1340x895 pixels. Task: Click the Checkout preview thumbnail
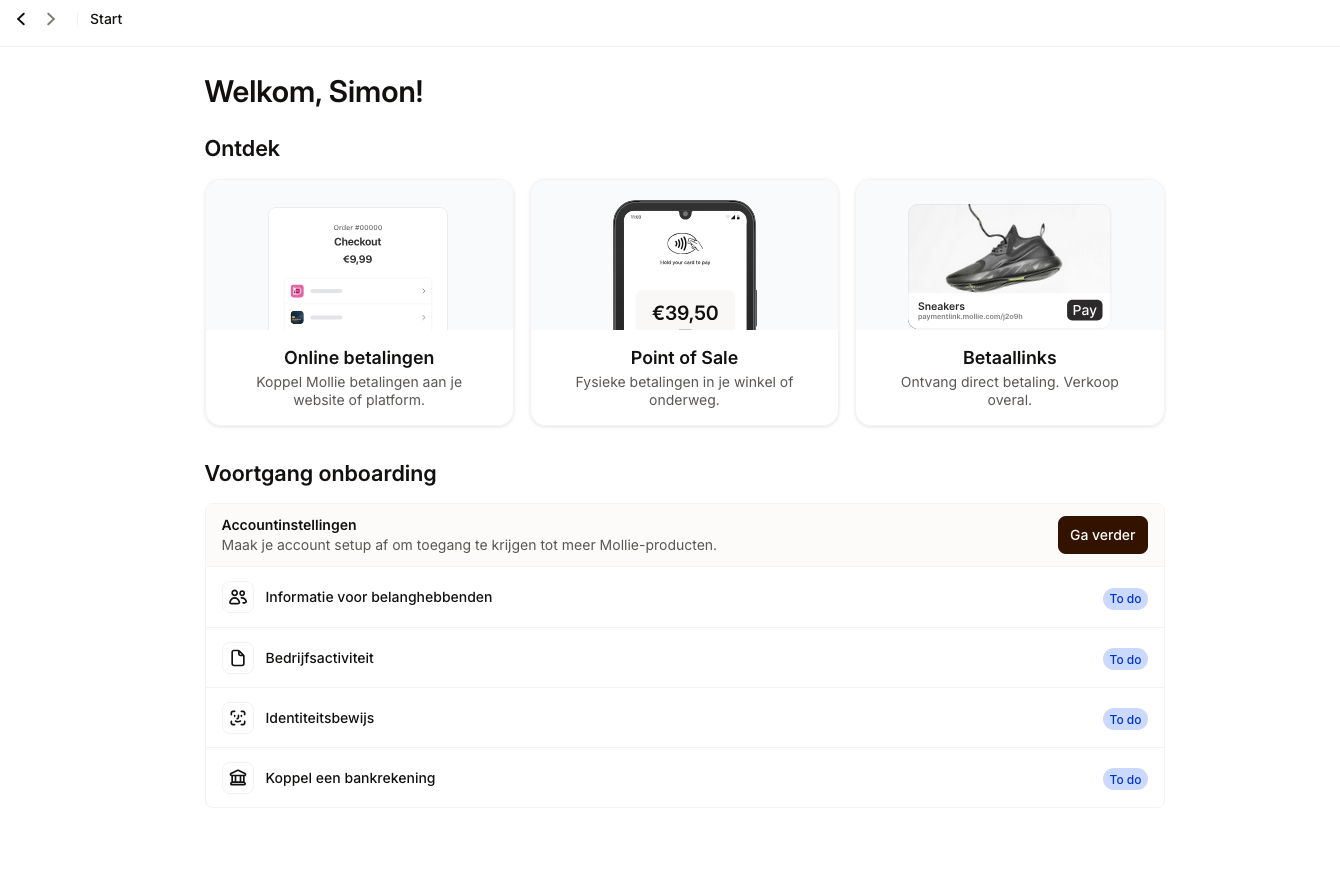(358, 267)
